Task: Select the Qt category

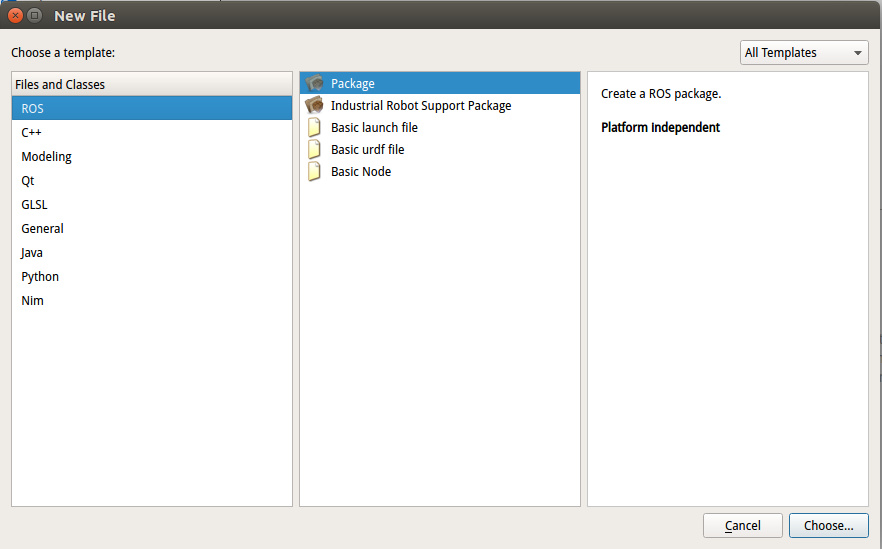Action: [x=152, y=181]
